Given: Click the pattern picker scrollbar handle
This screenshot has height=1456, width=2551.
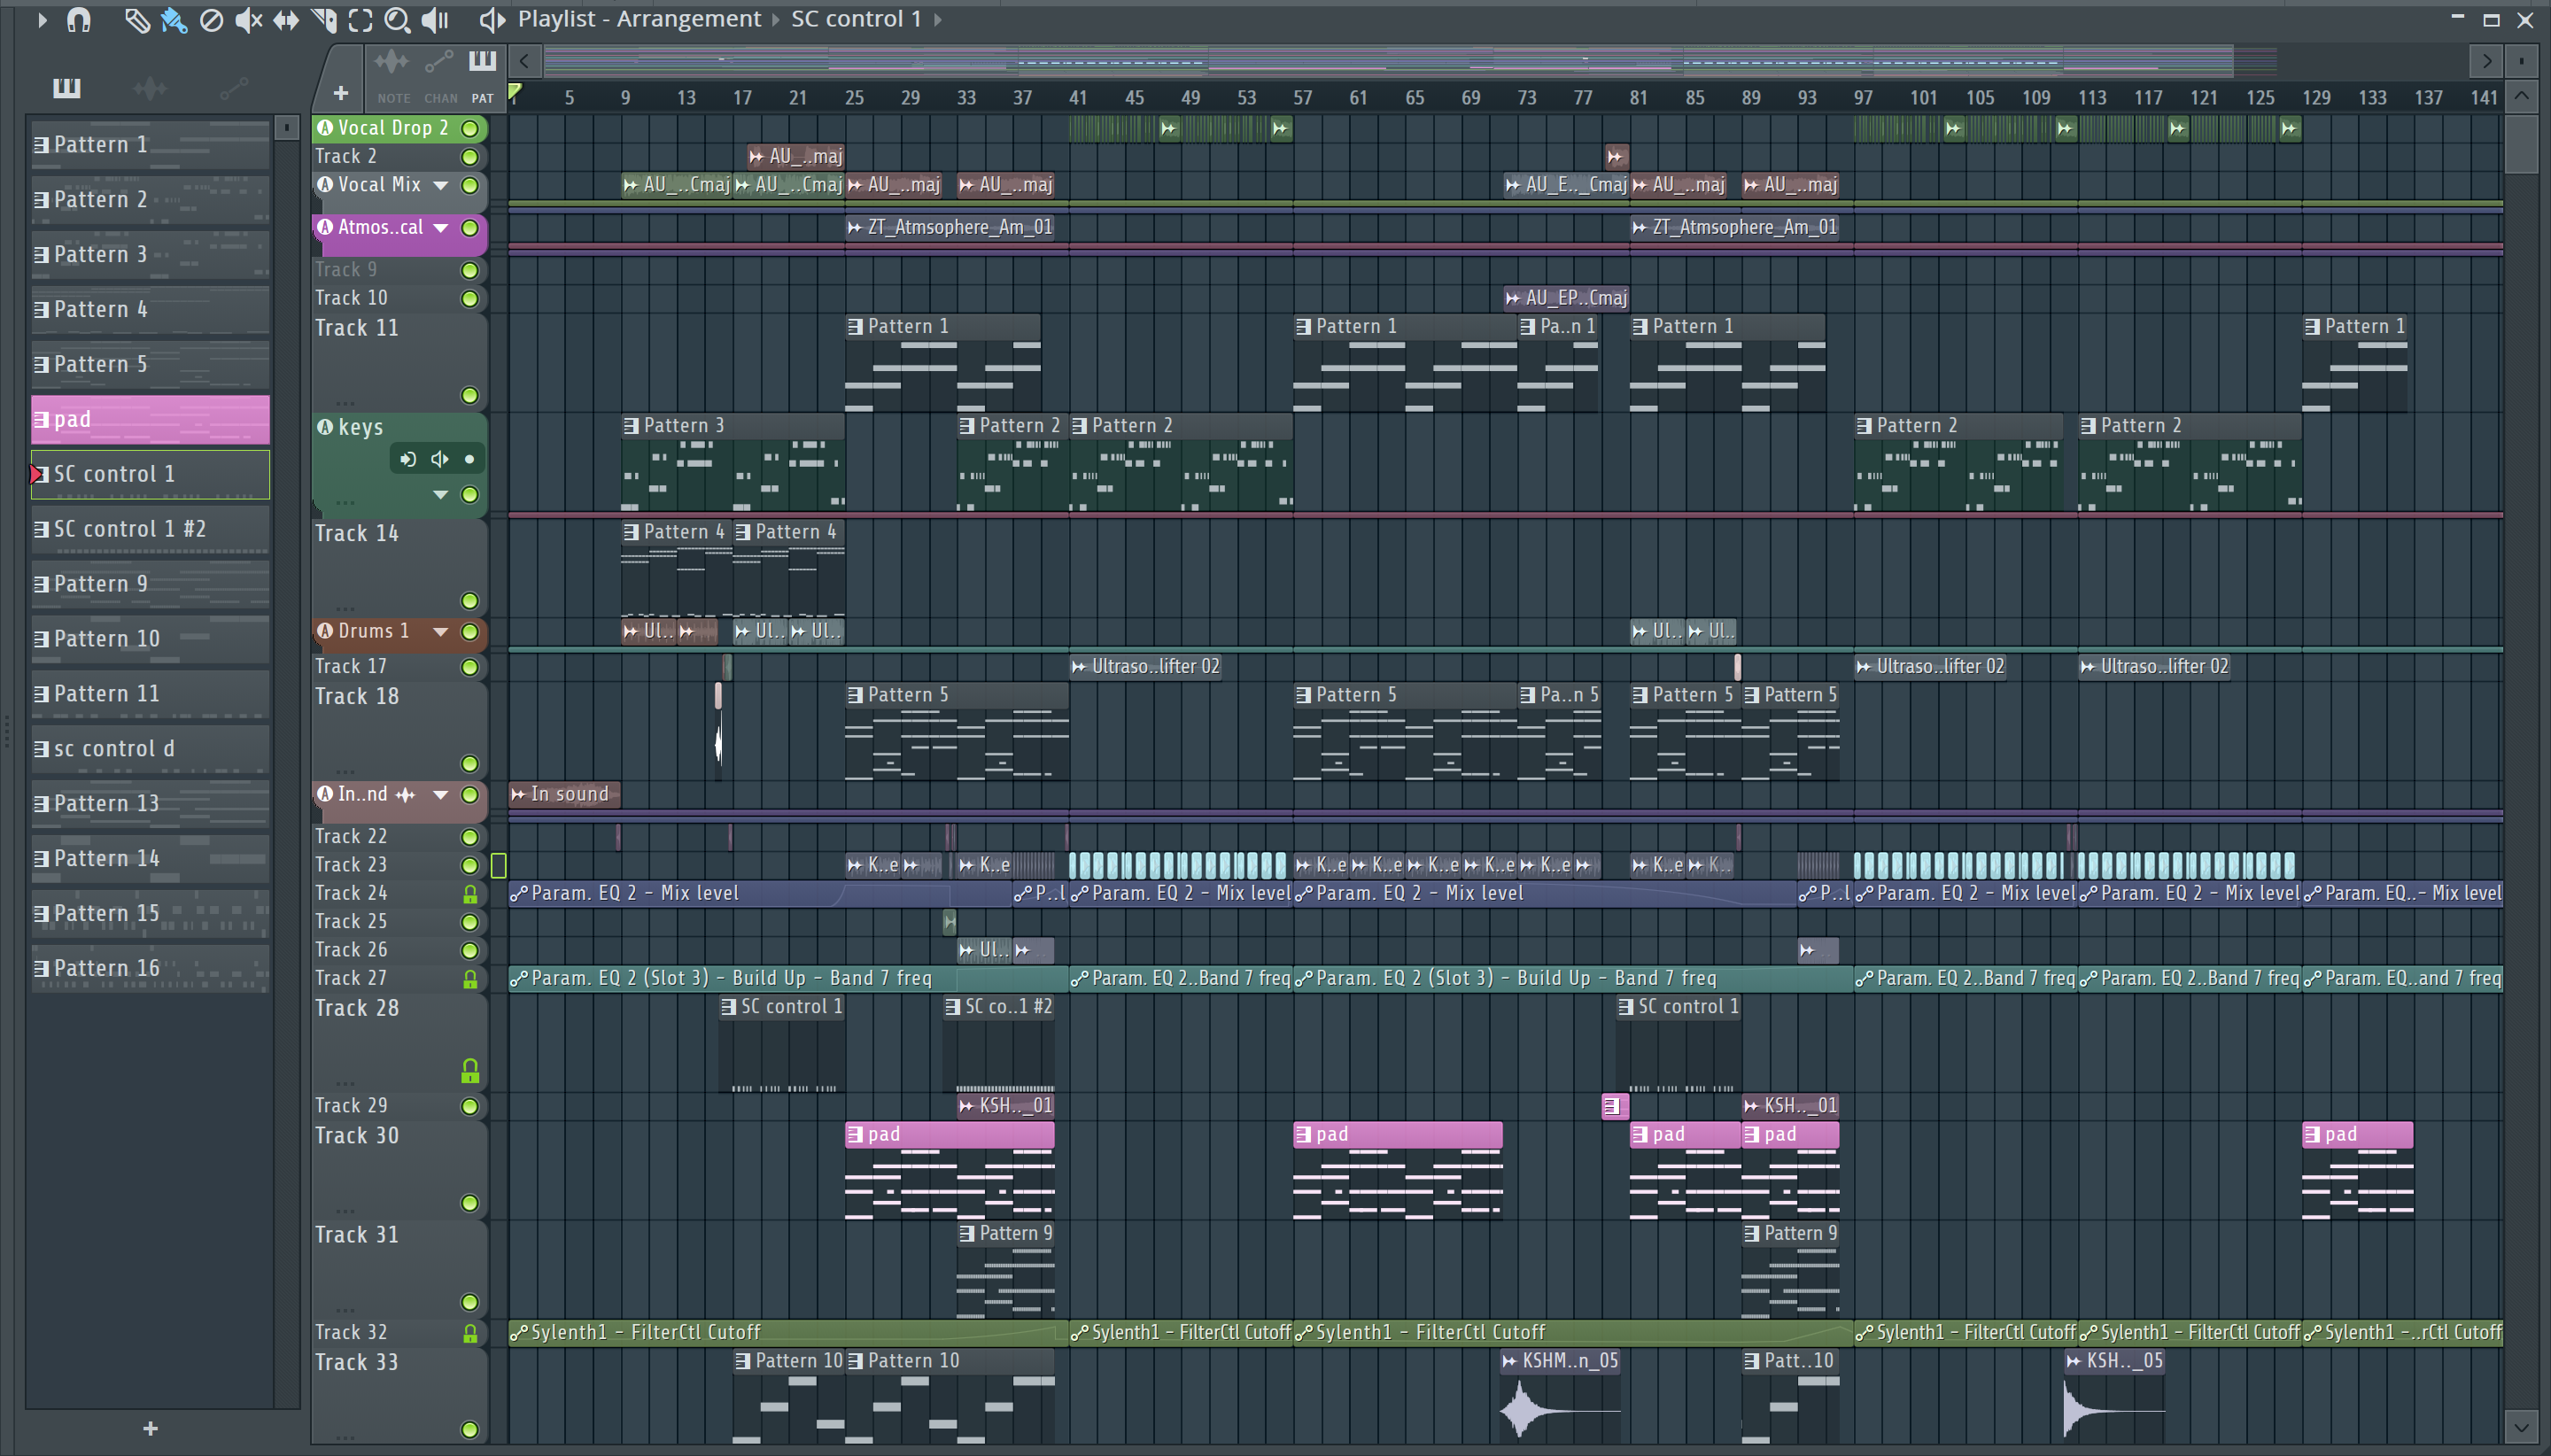Looking at the screenshot, I should click(x=286, y=128).
